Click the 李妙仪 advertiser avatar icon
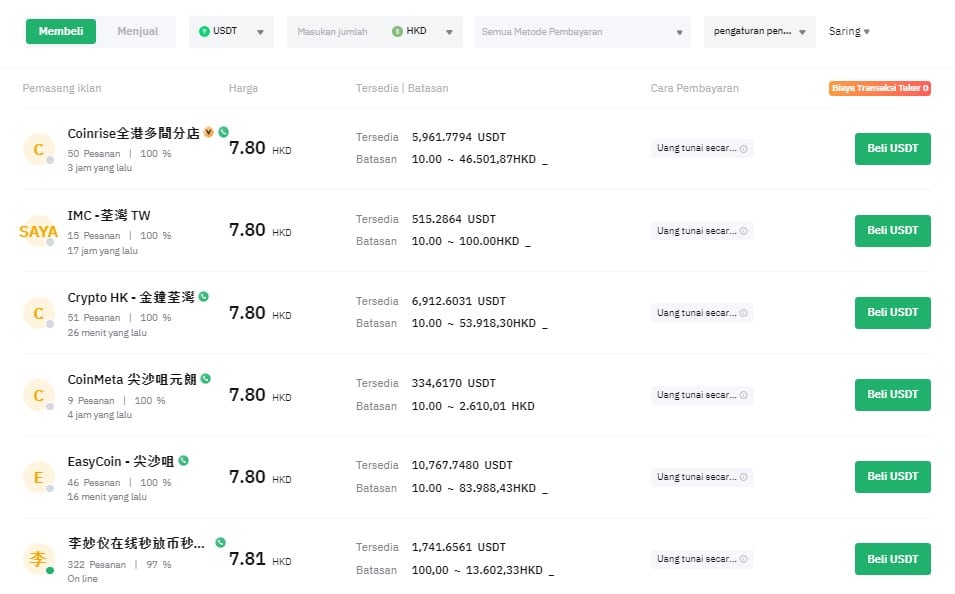The image size is (955, 594). (38, 559)
